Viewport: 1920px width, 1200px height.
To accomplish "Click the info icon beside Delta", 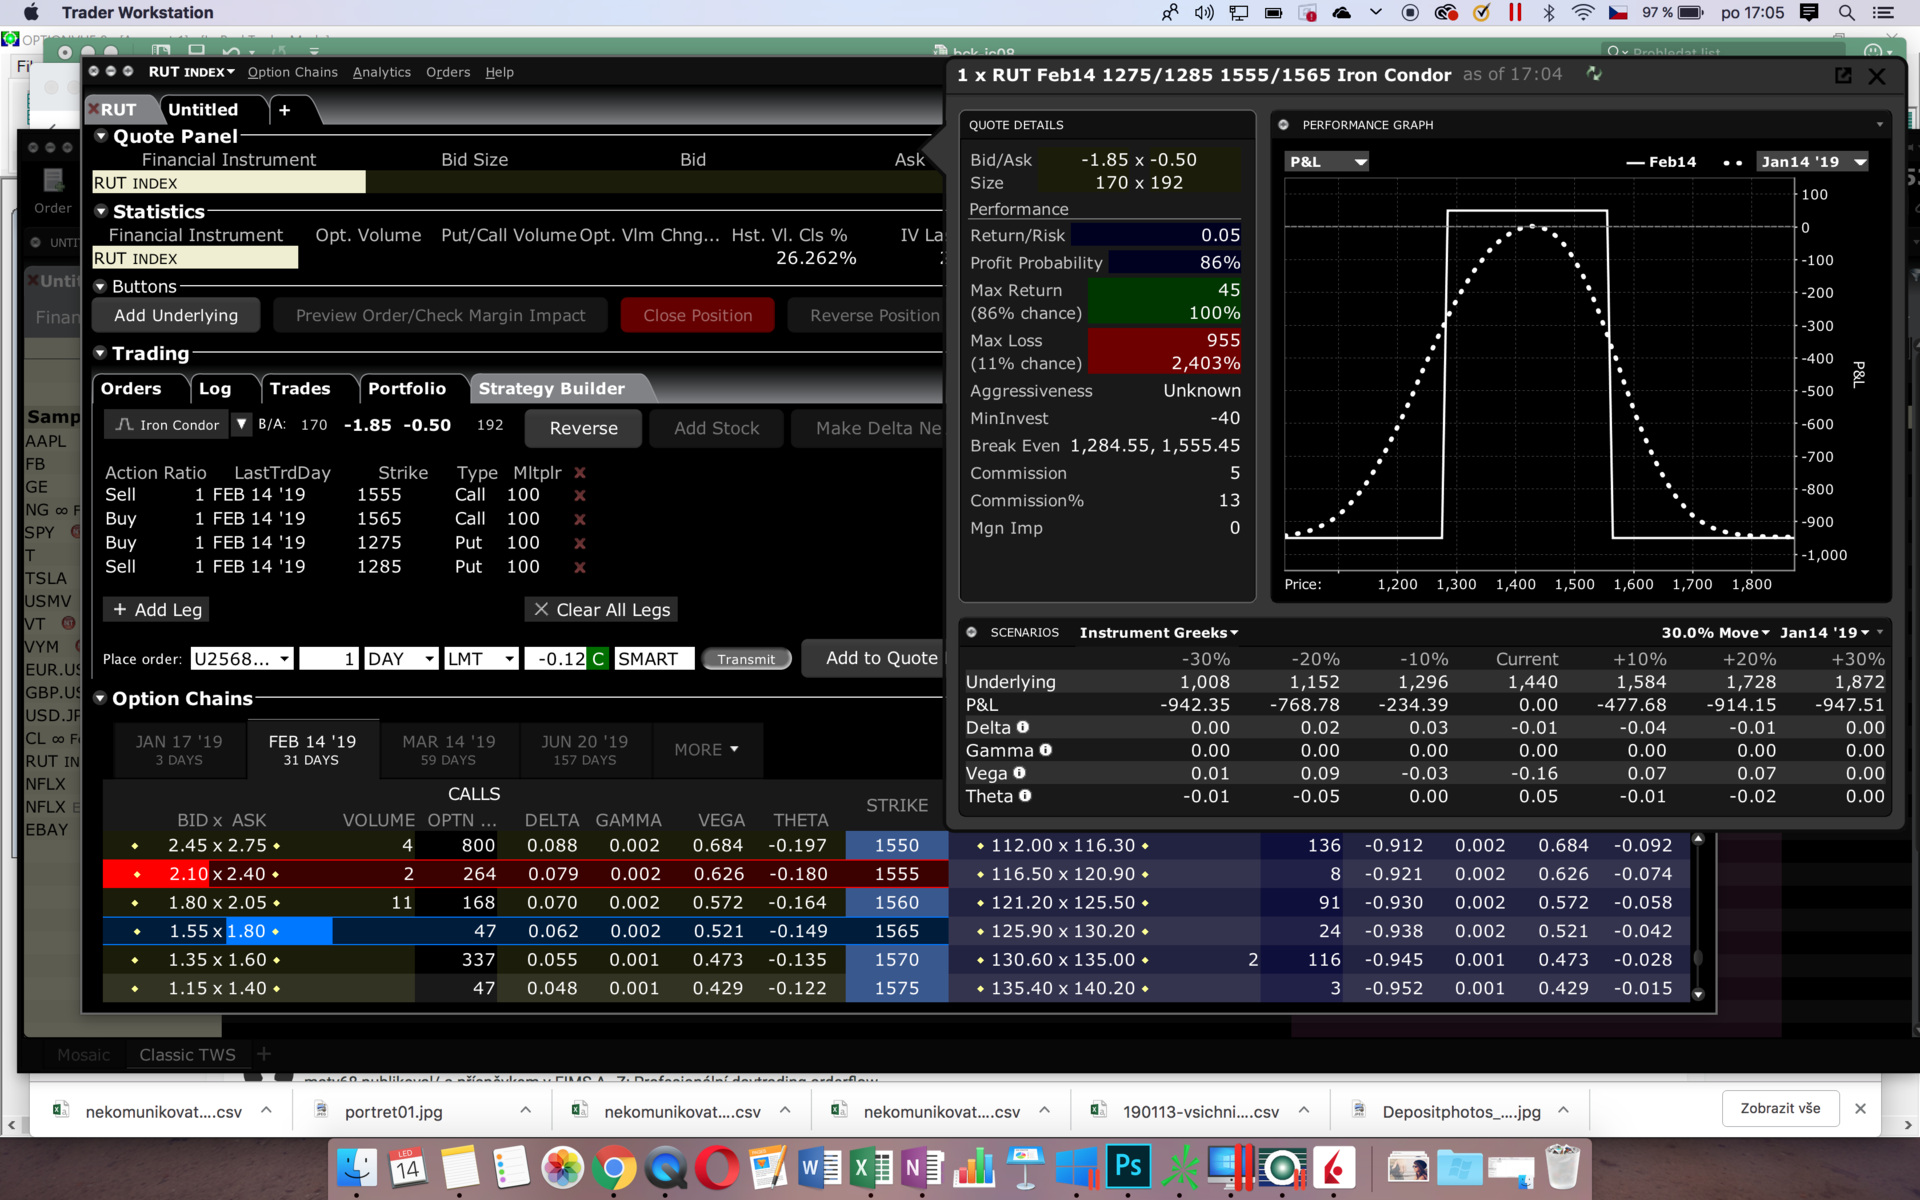I will pyautogui.click(x=1023, y=727).
